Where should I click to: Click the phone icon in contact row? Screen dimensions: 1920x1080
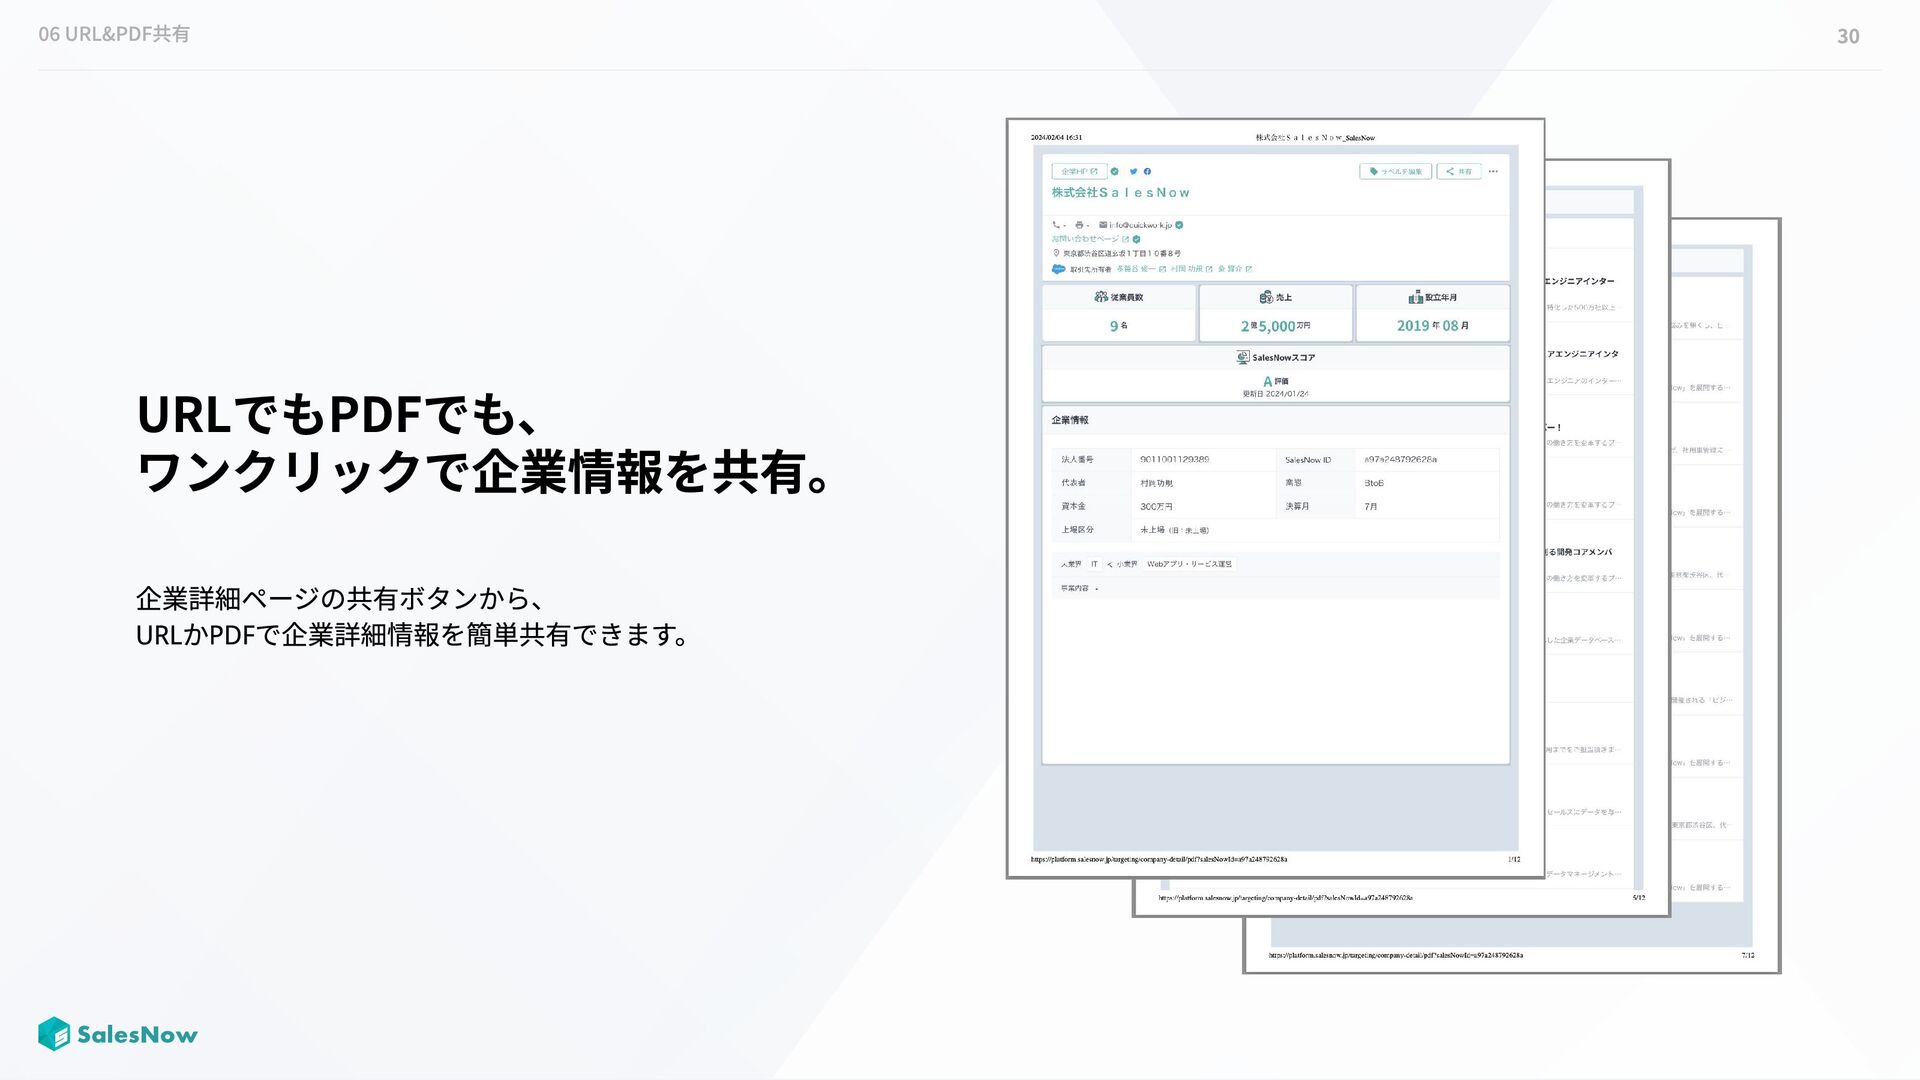click(1056, 225)
